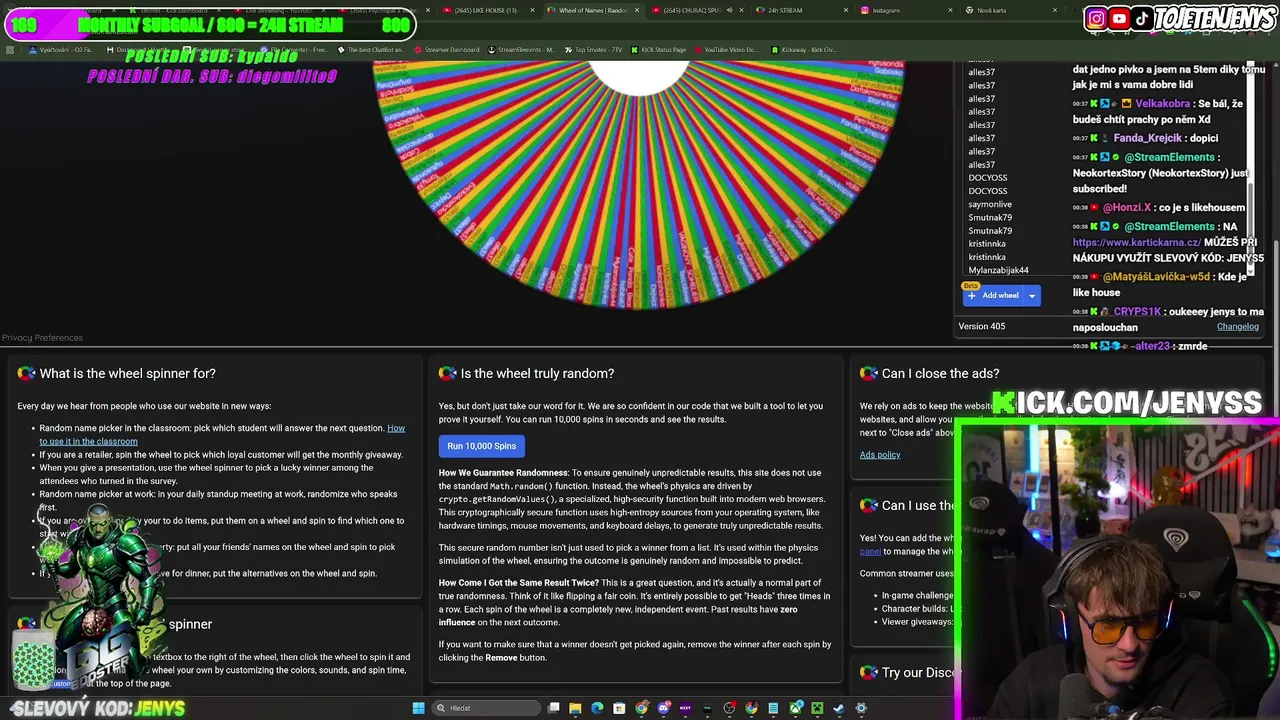This screenshot has height=720, width=1280.
Task: Click the chat mention @Honzi.X
Action: coord(1127,207)
